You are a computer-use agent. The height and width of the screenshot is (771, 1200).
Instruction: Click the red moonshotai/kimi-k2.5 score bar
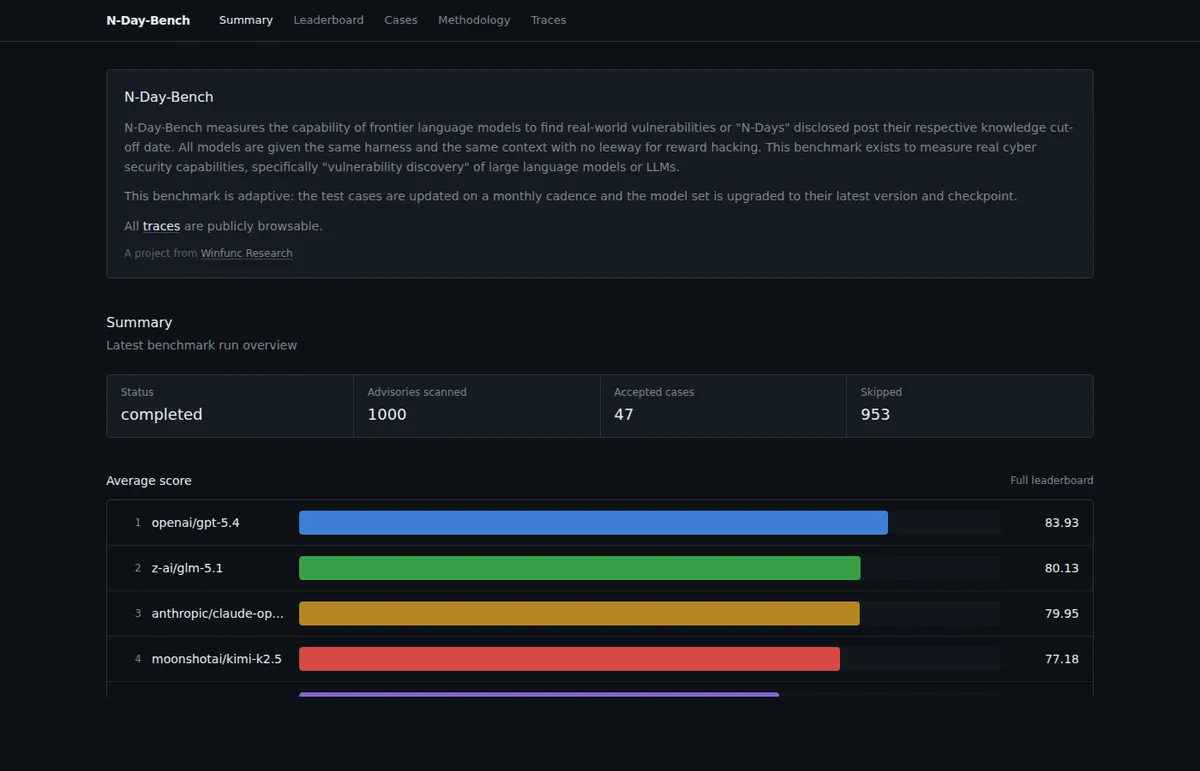[x=569, y=659]
